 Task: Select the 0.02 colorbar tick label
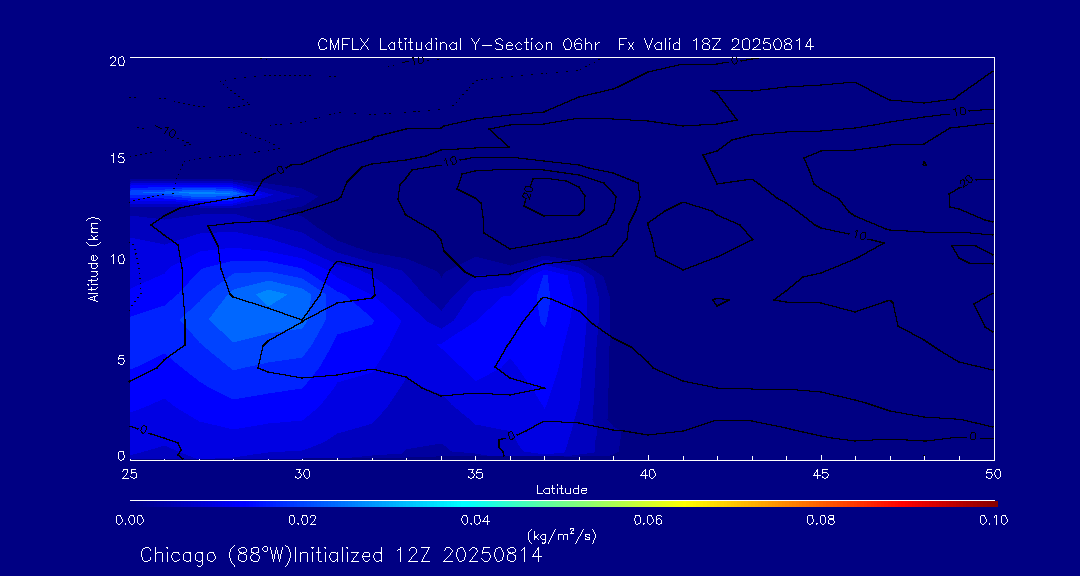[x=301, y=519]
